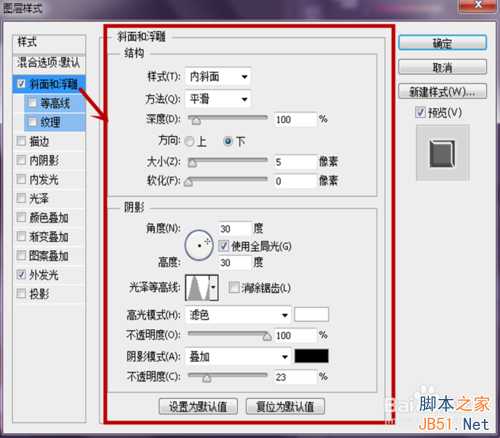Click the 大小 value field showing 5

click(295, 162)
